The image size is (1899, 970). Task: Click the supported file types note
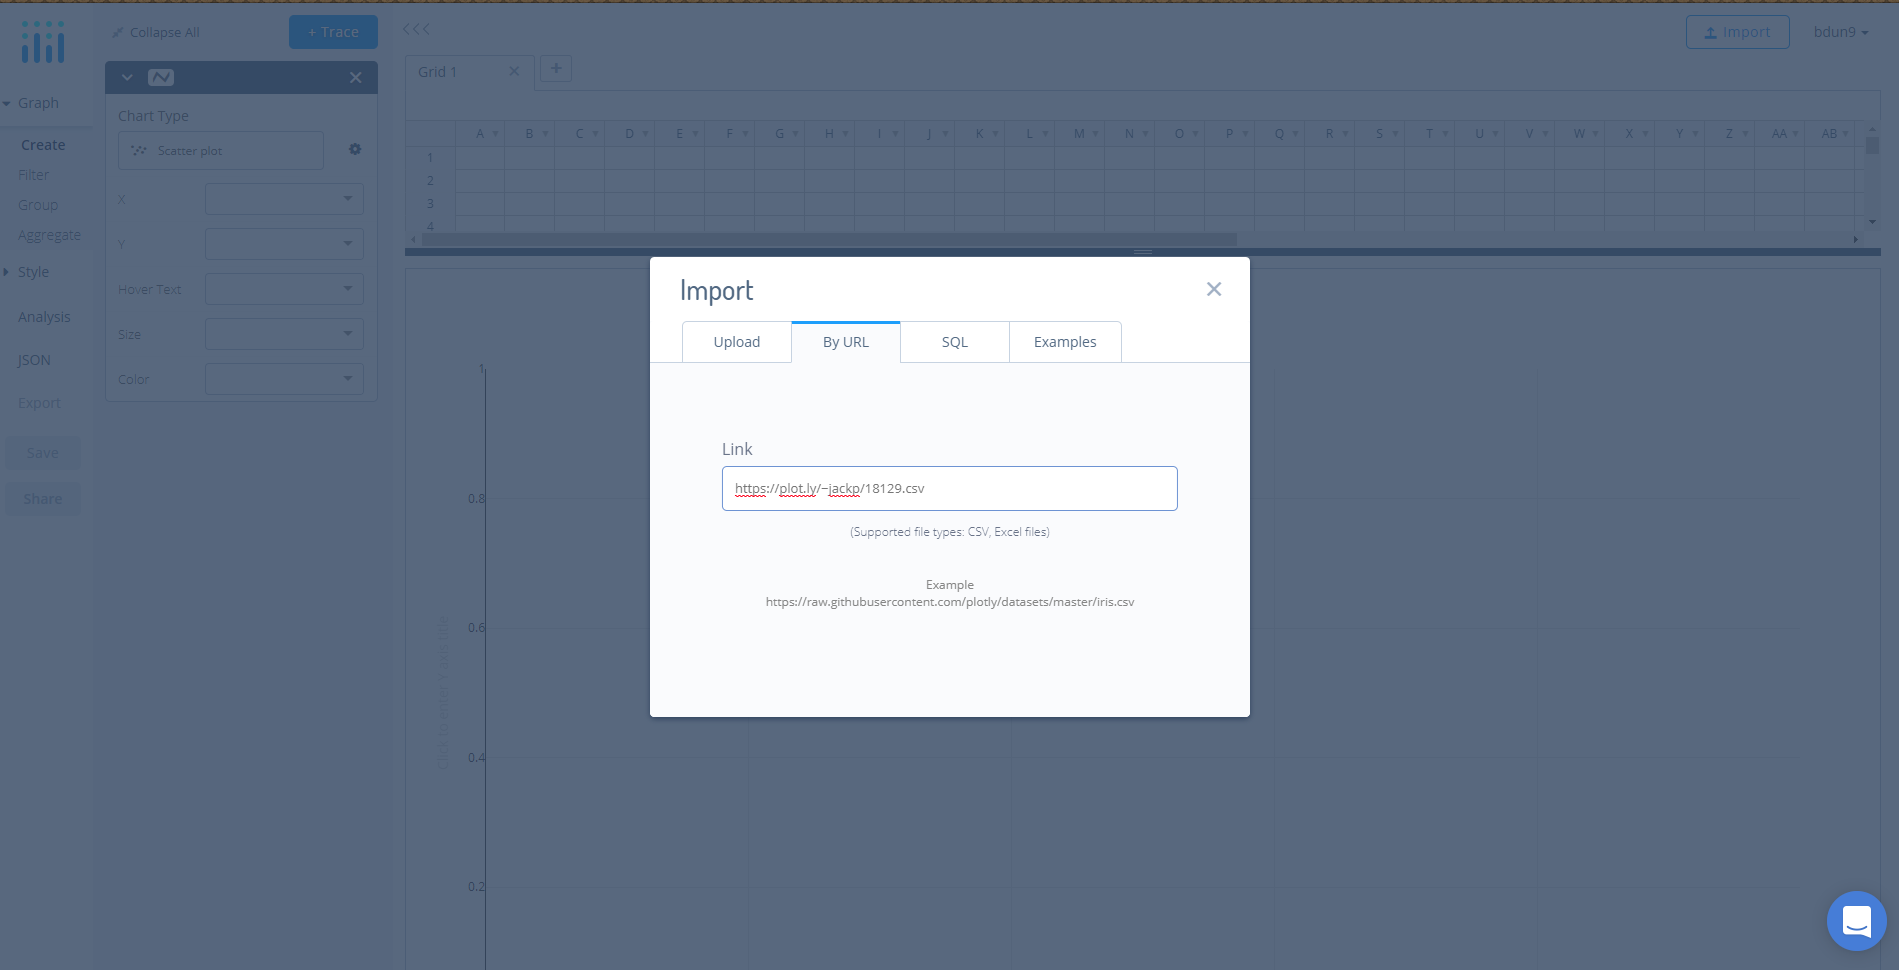pyautogui.click(x=950, y=532)
